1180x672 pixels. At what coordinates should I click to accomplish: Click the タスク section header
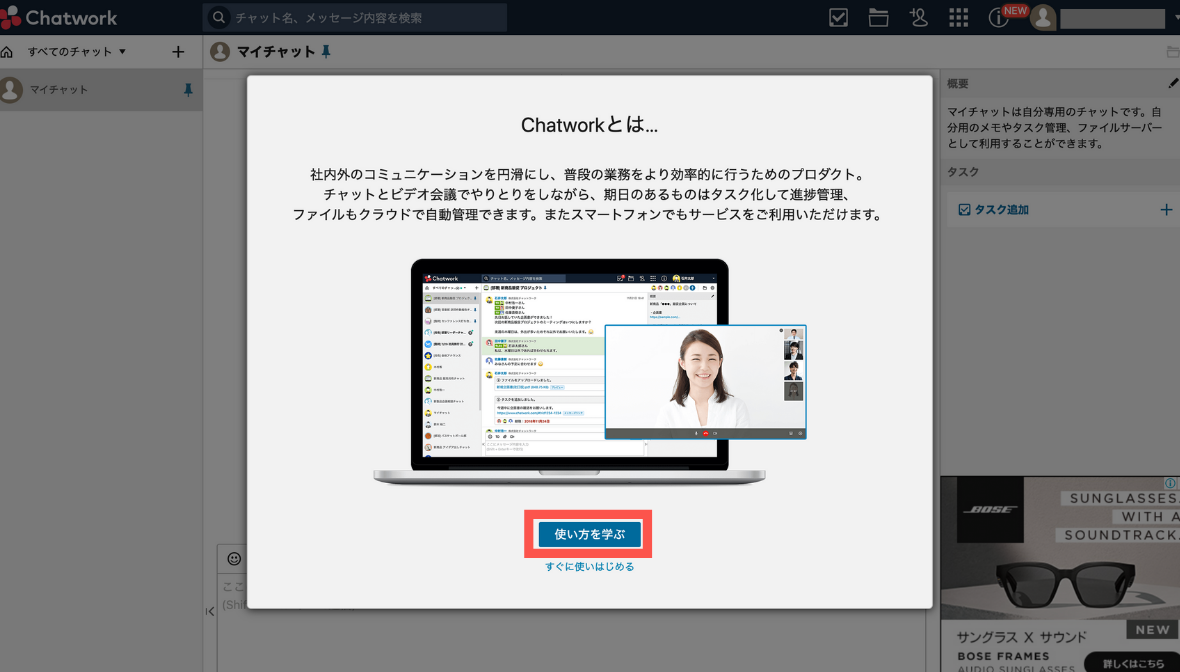(x=1060, y=172)
